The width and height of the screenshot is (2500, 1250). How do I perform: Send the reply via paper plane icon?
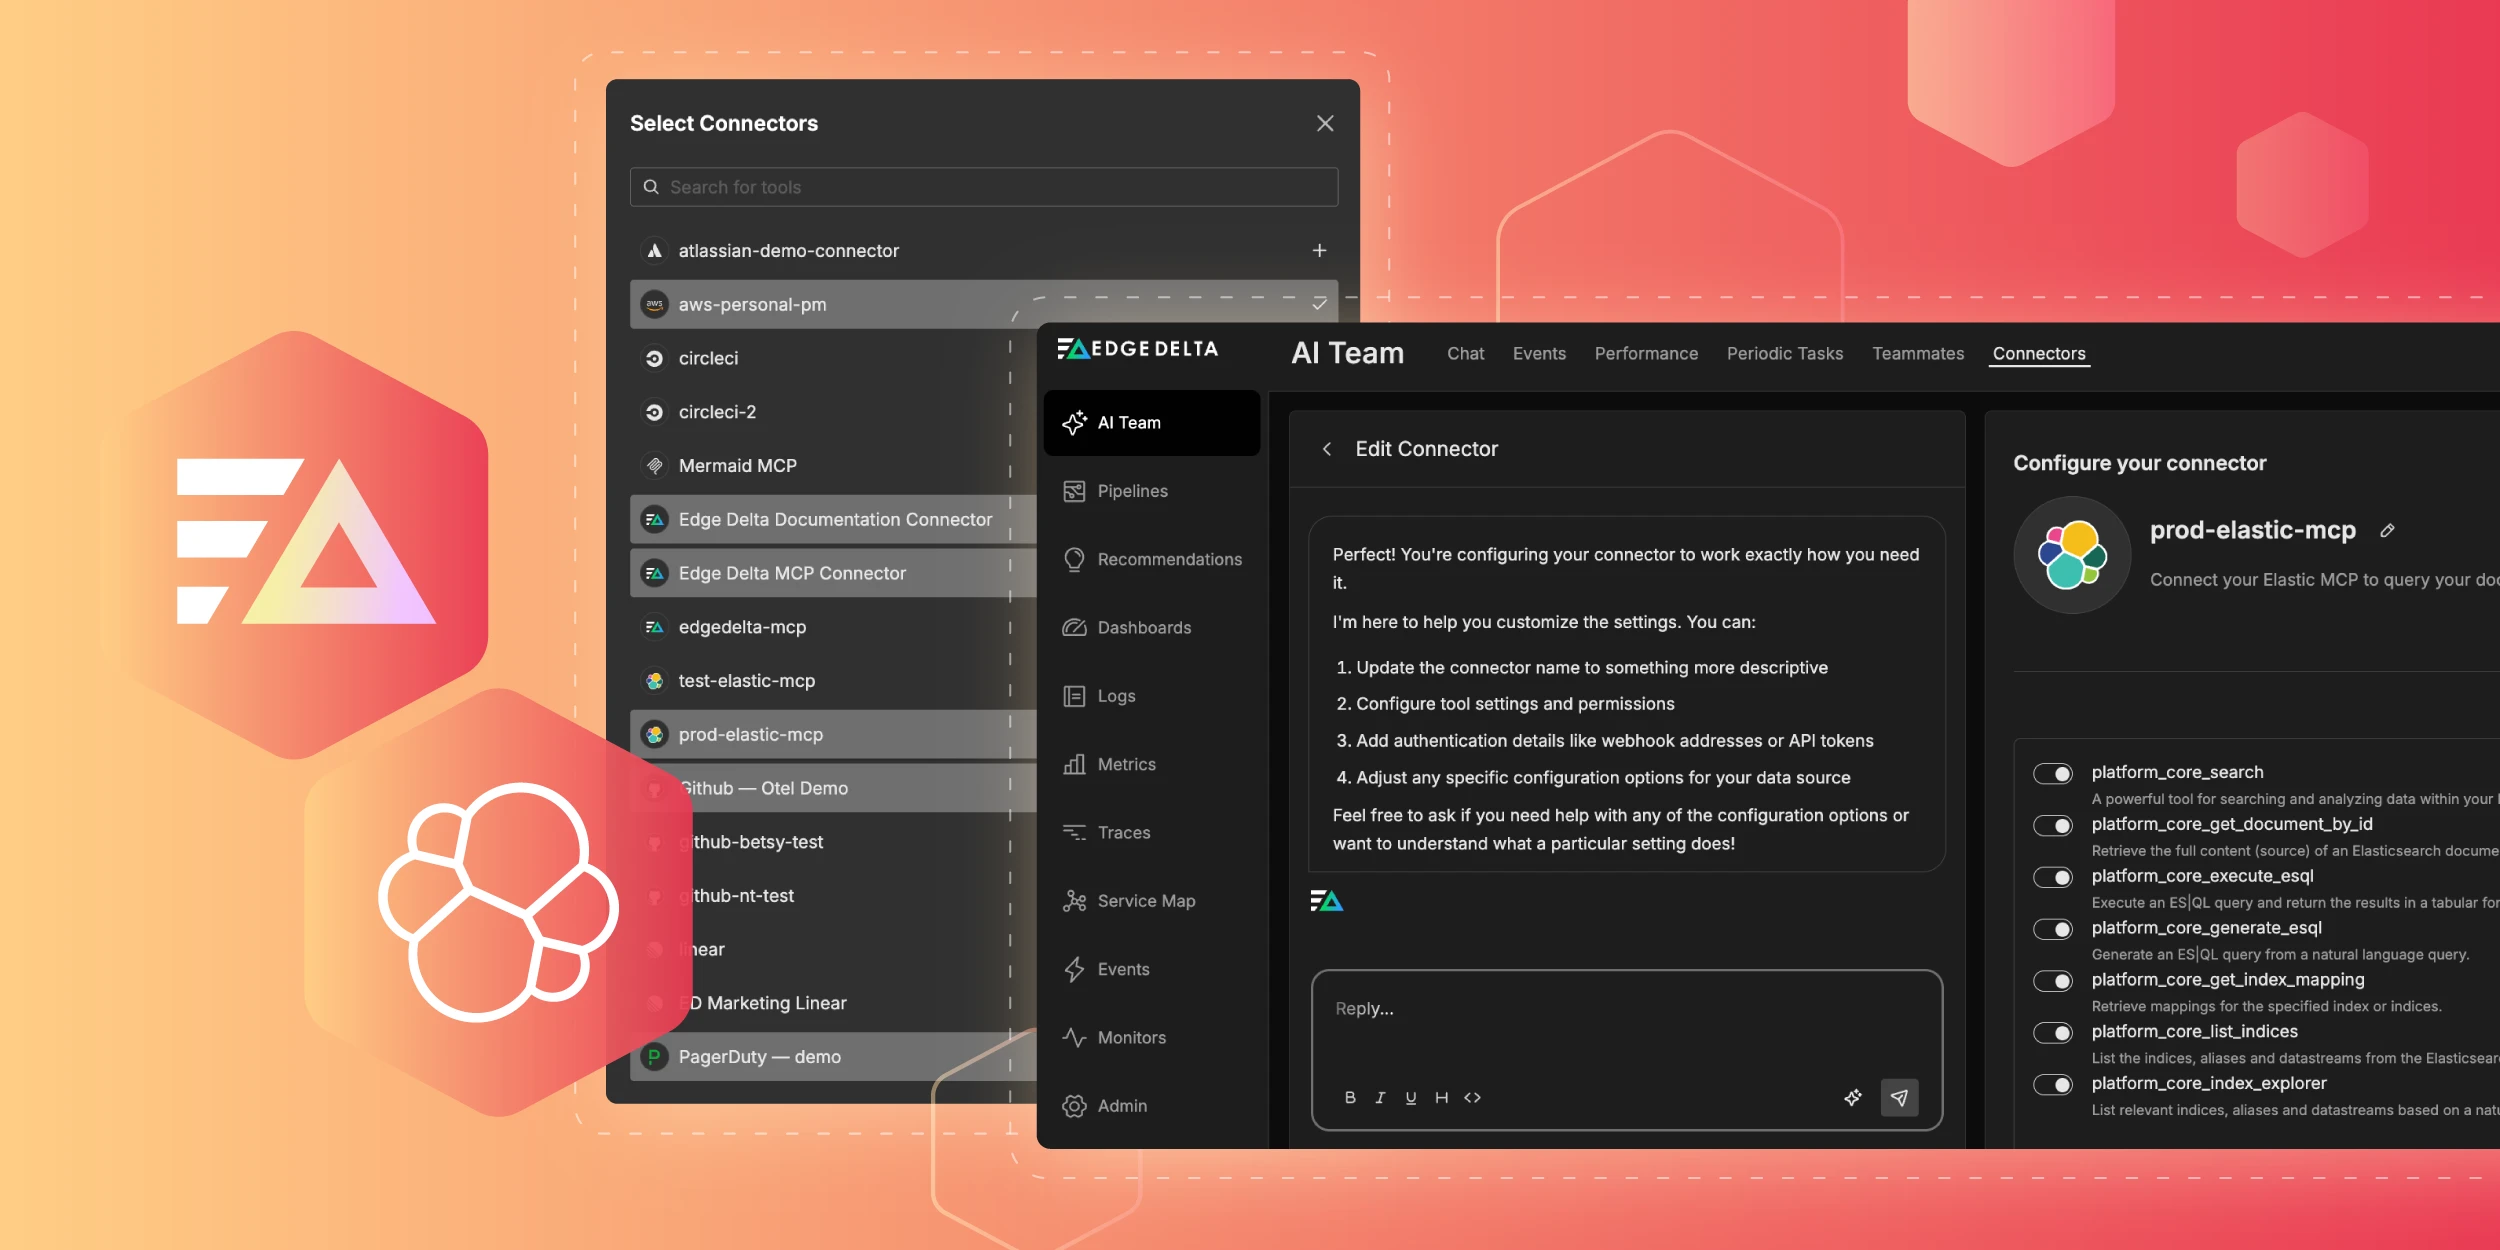1899,1097
